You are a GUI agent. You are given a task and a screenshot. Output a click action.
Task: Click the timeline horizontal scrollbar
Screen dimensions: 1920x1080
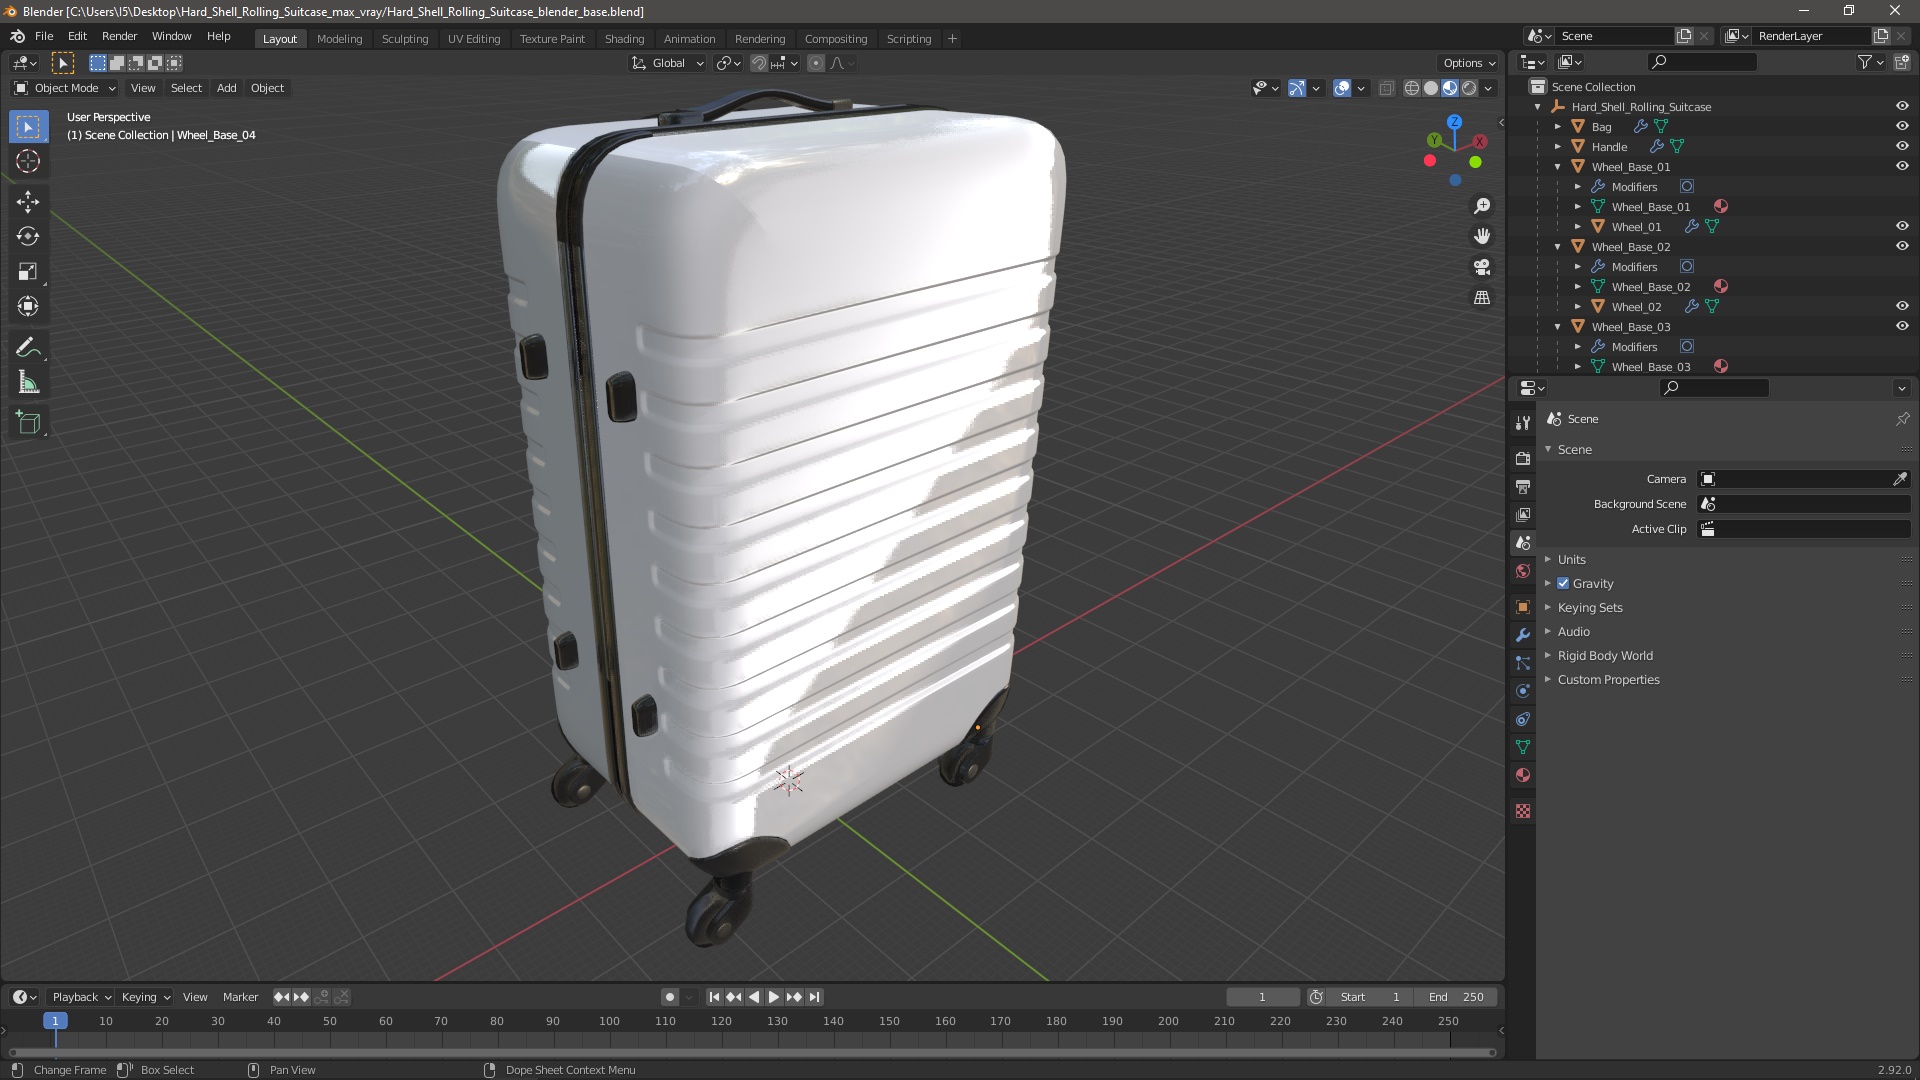[752, 1052]
